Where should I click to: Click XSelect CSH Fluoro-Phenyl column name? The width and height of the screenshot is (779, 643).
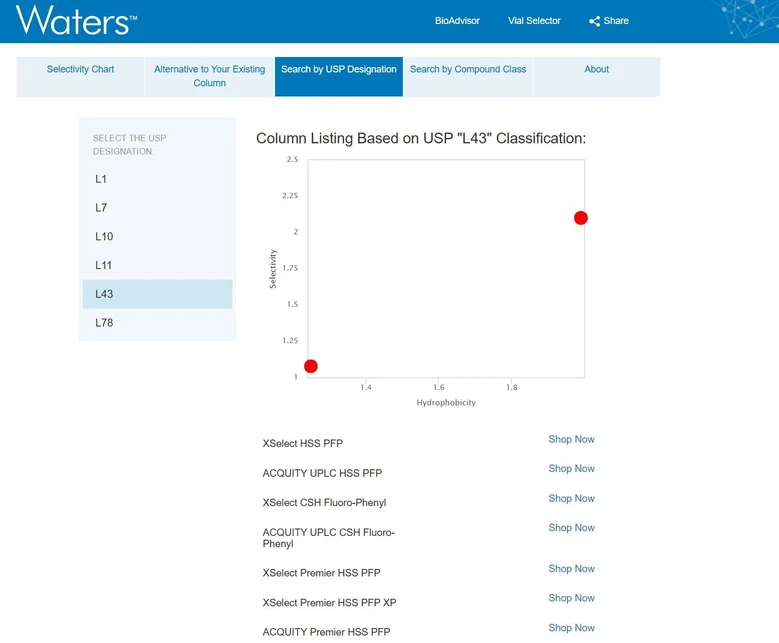pyautogui.click(x=324, y=502)
